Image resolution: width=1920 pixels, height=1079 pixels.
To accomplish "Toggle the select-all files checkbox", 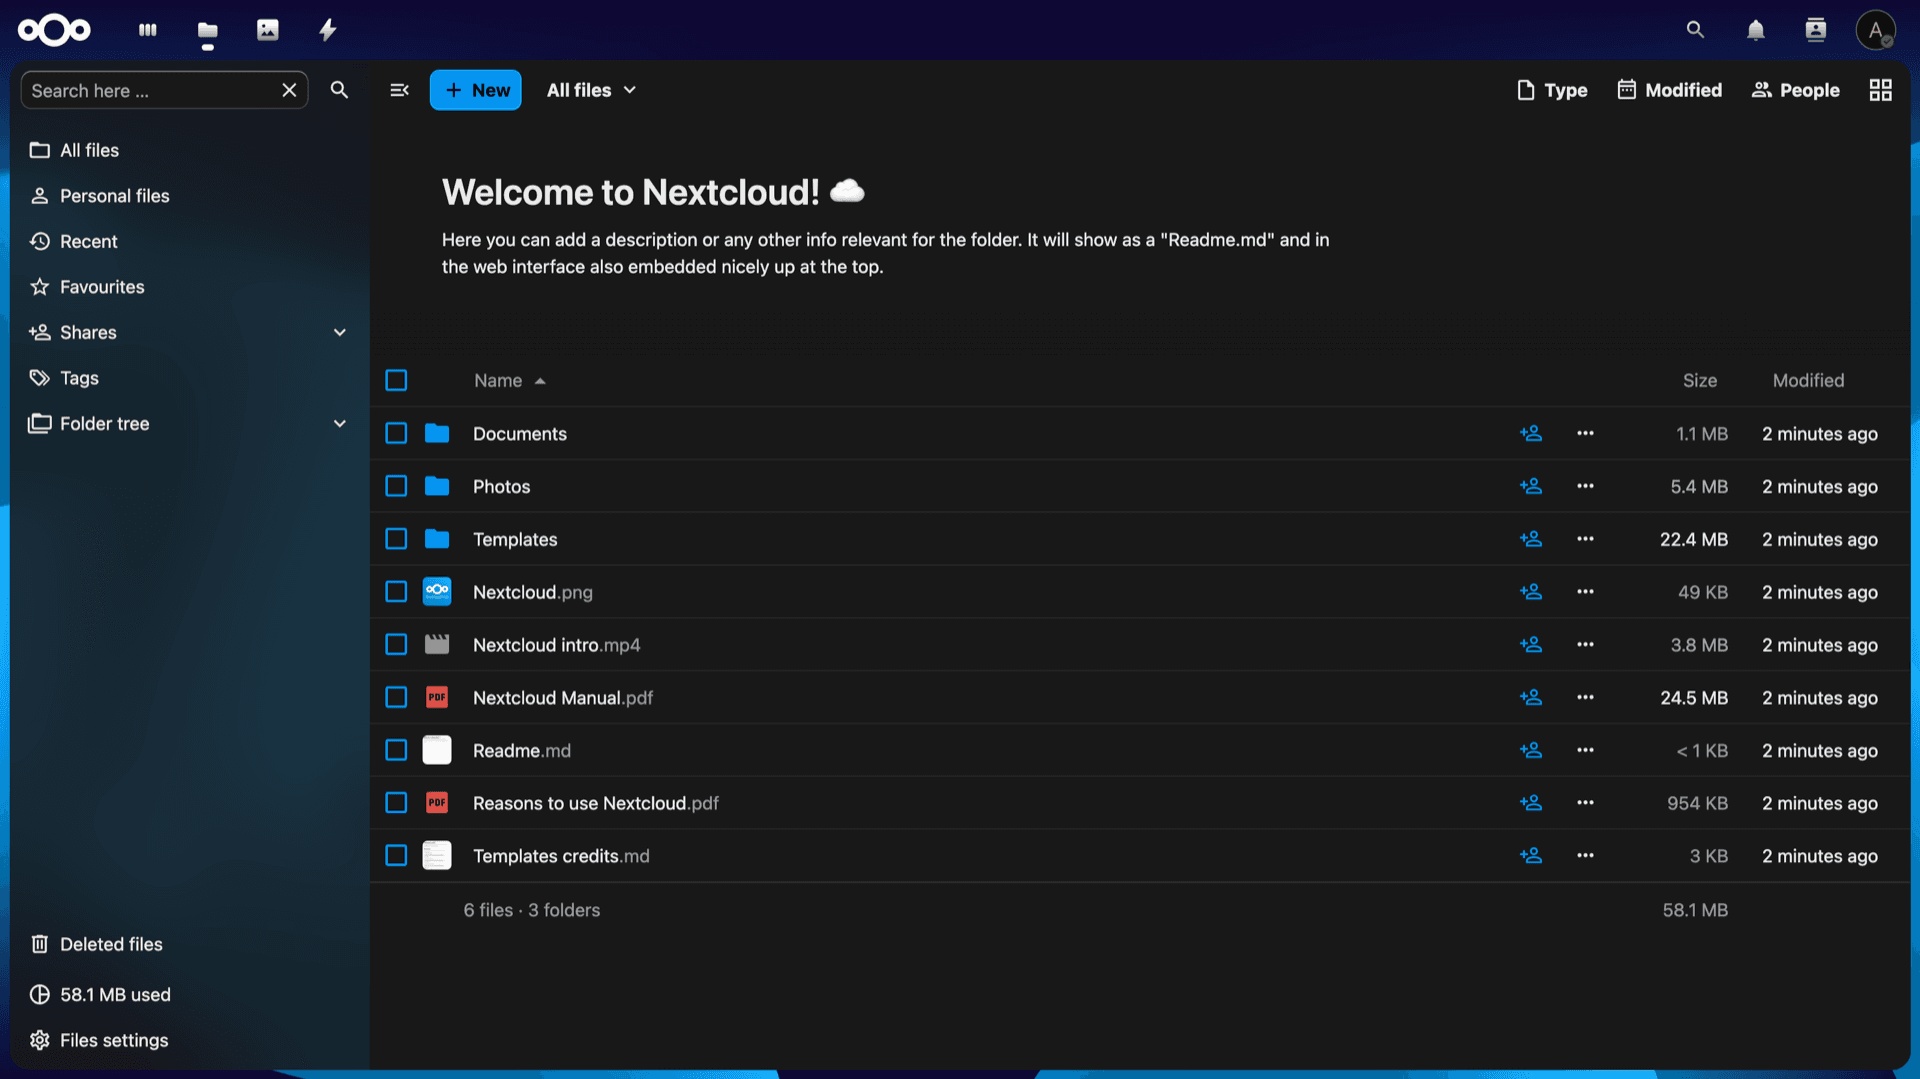I will (396, 380).
